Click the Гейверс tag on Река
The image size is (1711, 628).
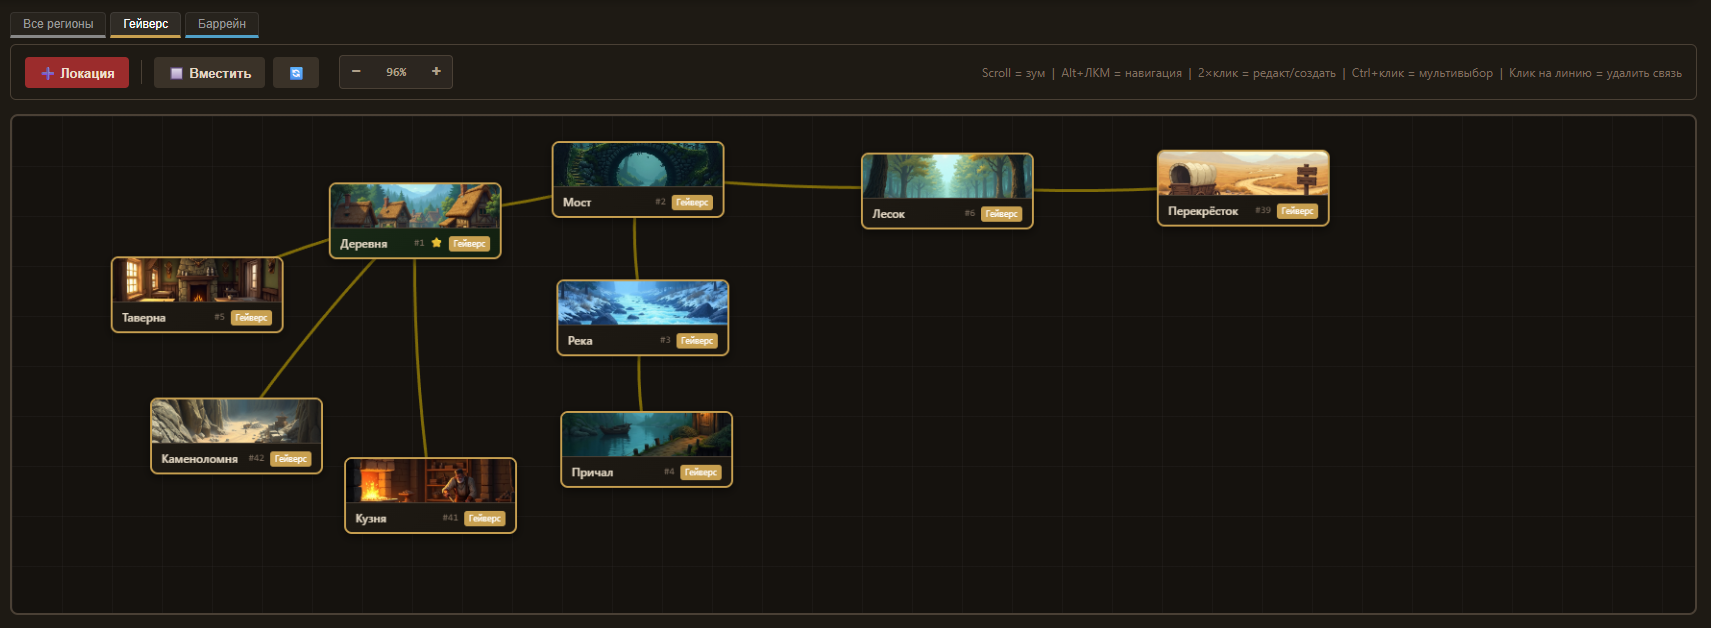pos(697,341)
